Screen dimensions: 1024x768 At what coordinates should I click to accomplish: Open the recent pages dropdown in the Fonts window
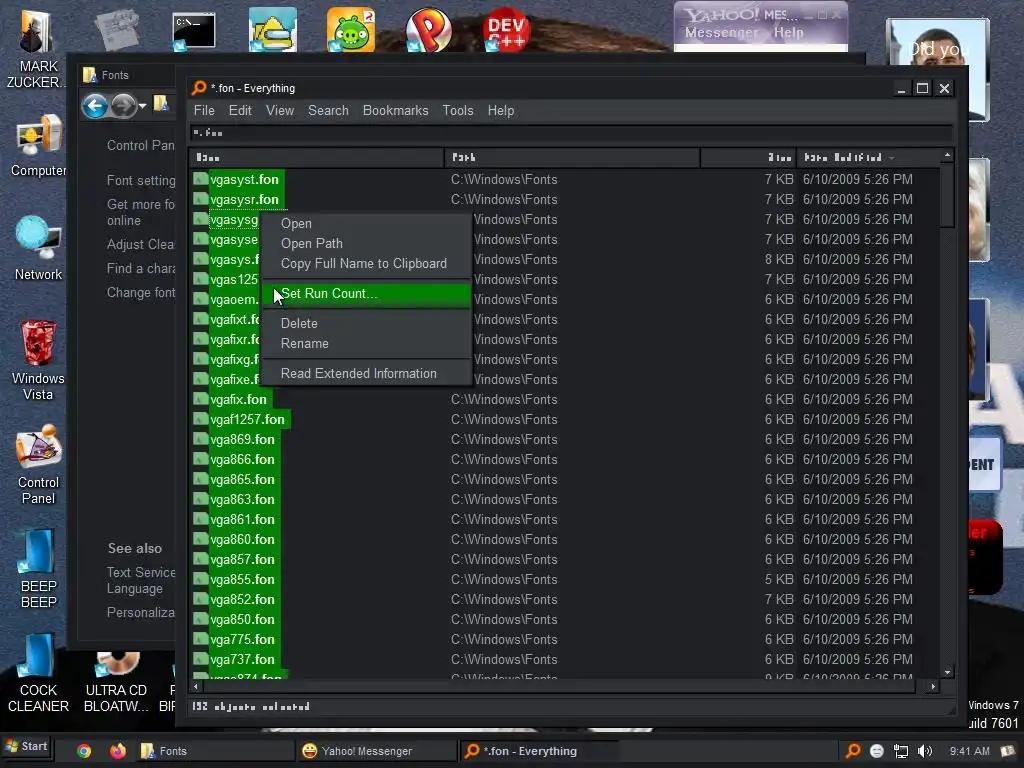click(x=142, y=106)
